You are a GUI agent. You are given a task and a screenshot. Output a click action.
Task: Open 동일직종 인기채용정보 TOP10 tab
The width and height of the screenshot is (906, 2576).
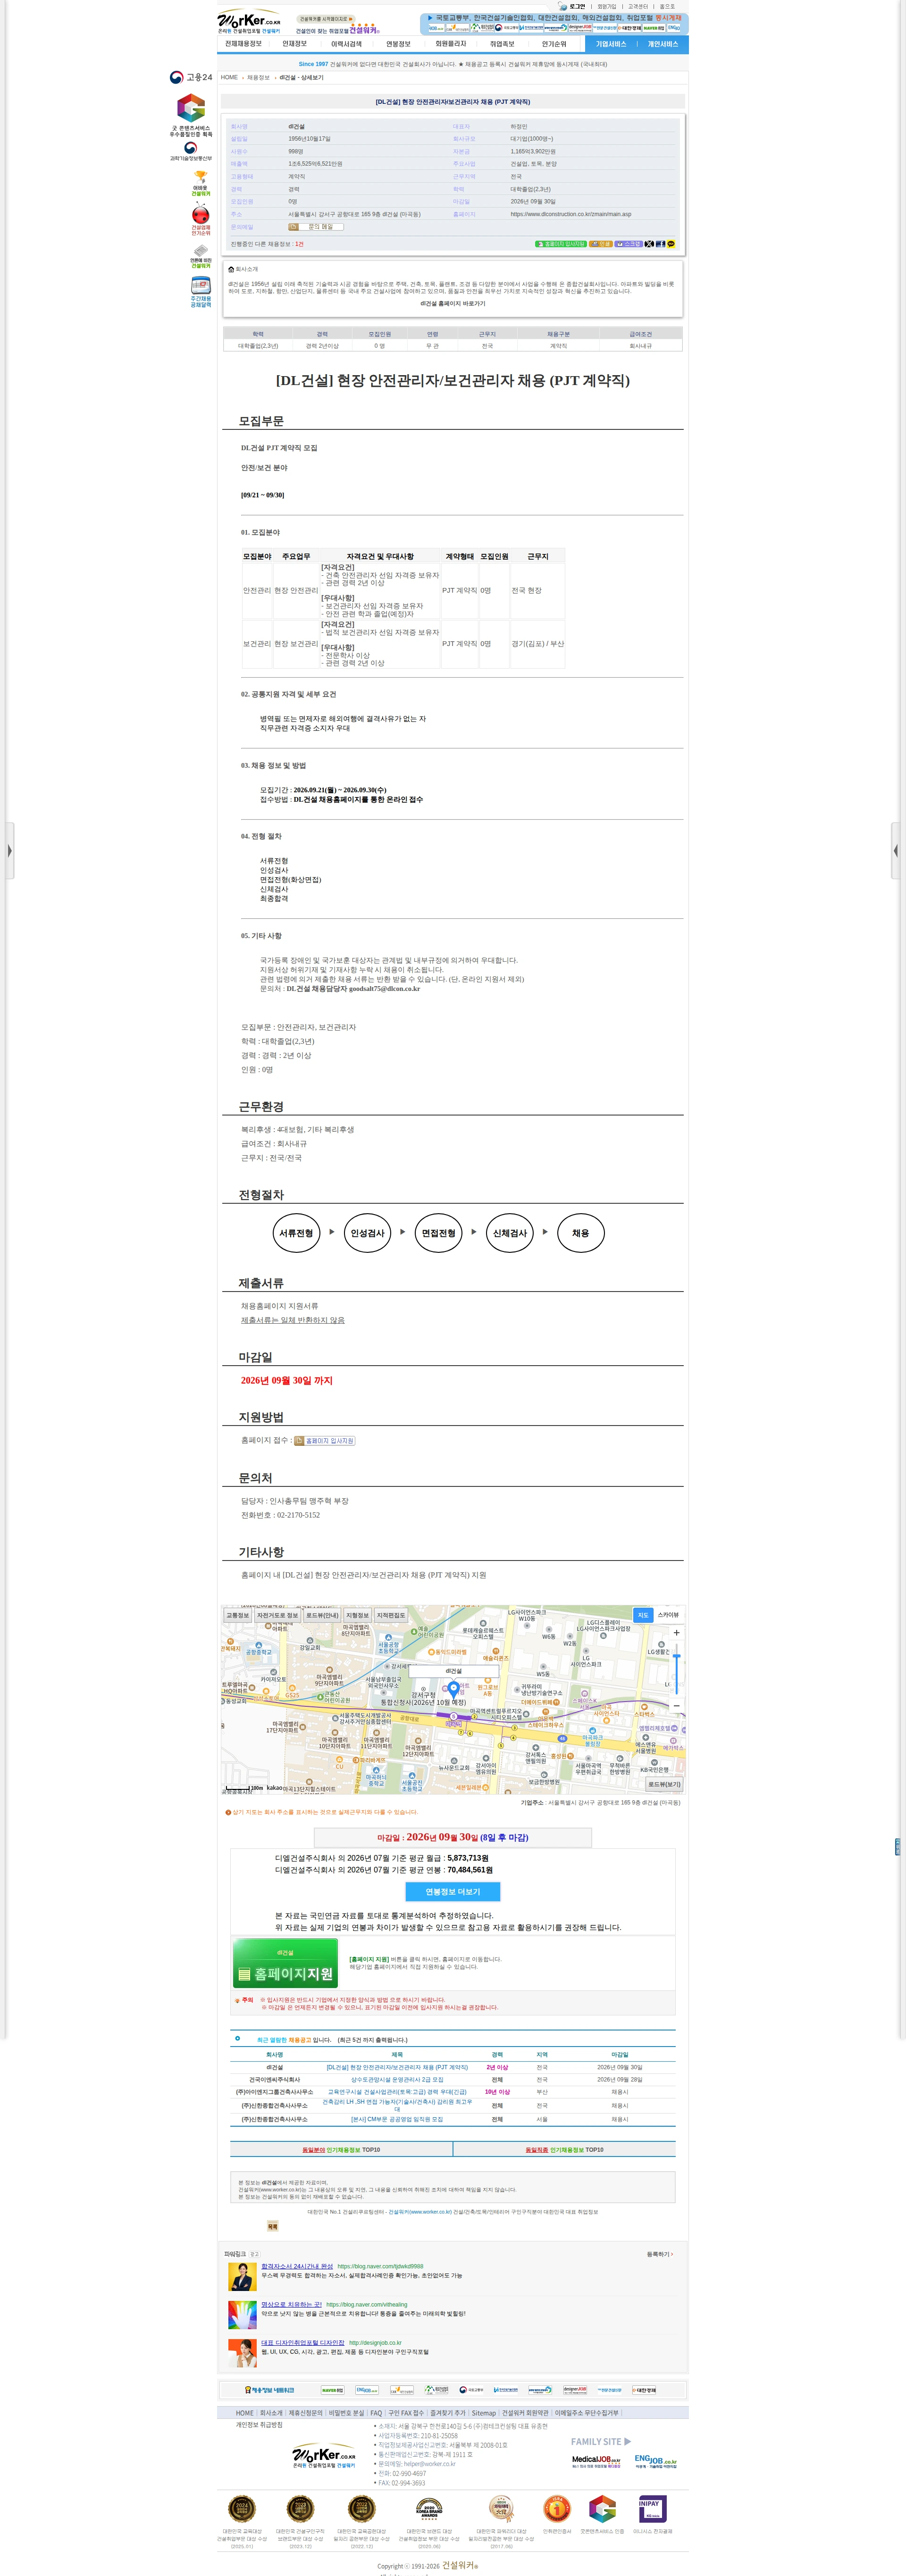[x=564, y=2149]
